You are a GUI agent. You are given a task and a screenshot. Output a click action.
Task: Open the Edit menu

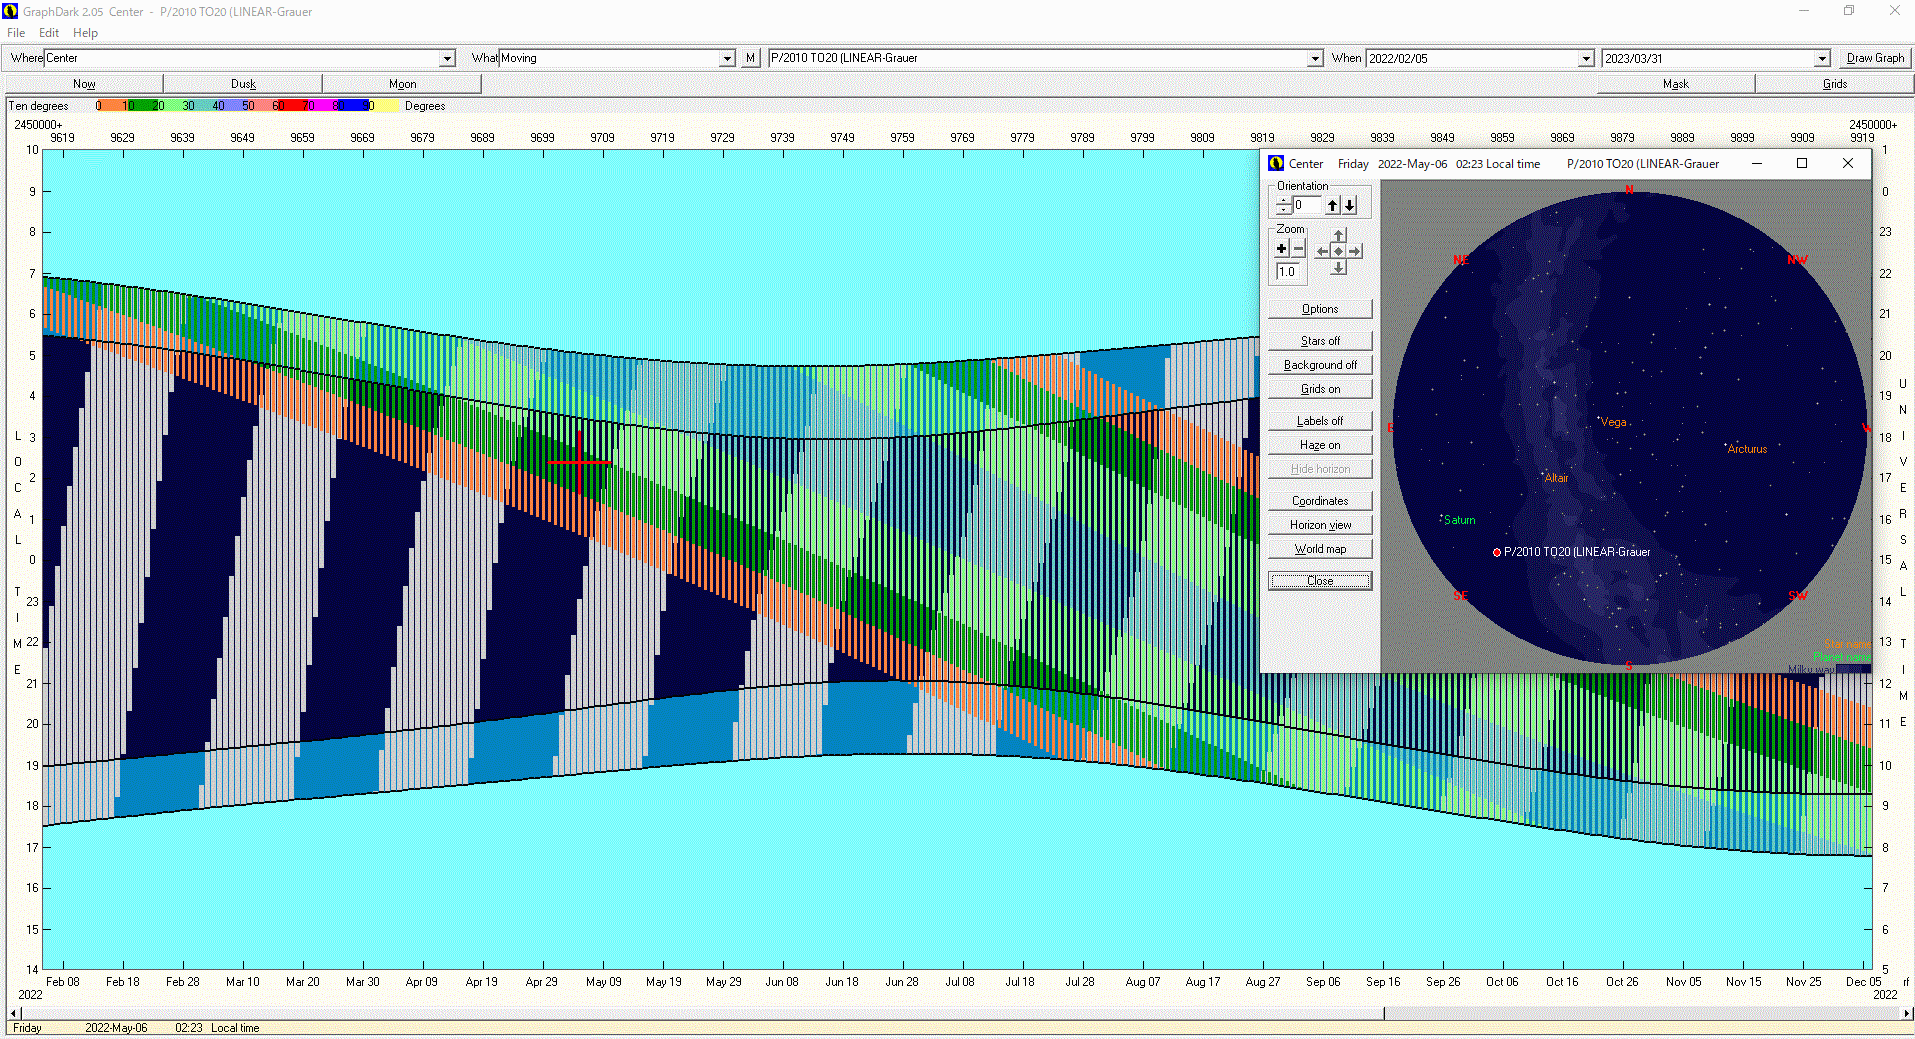[49, 33]
